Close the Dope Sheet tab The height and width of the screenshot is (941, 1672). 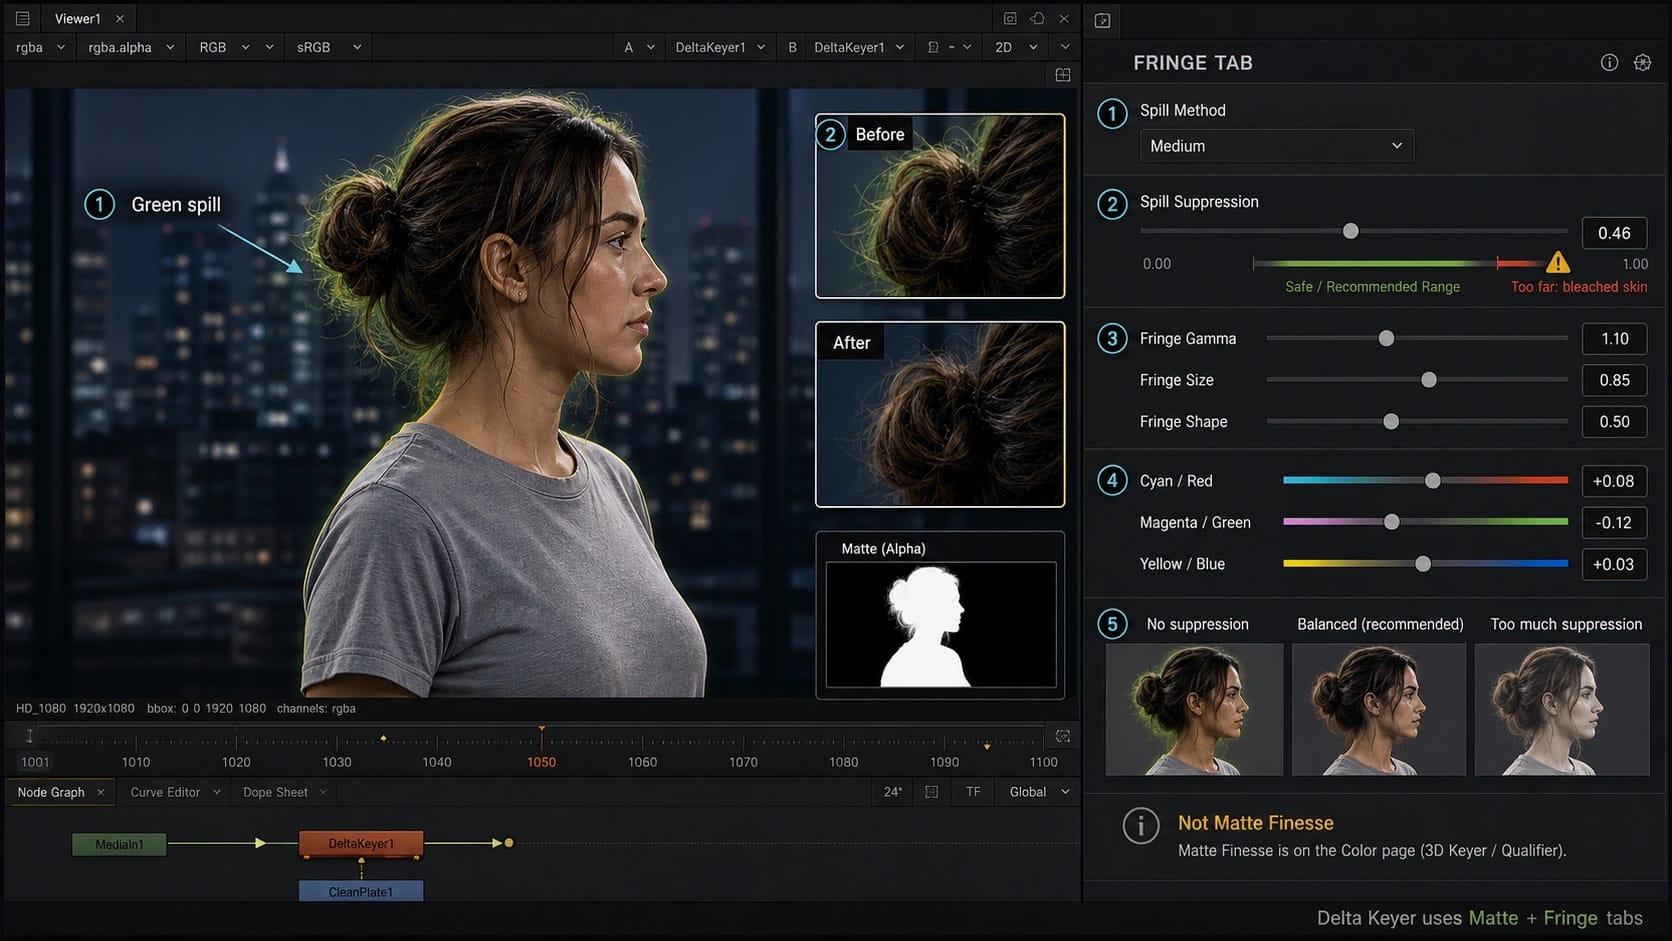(323, 792)
